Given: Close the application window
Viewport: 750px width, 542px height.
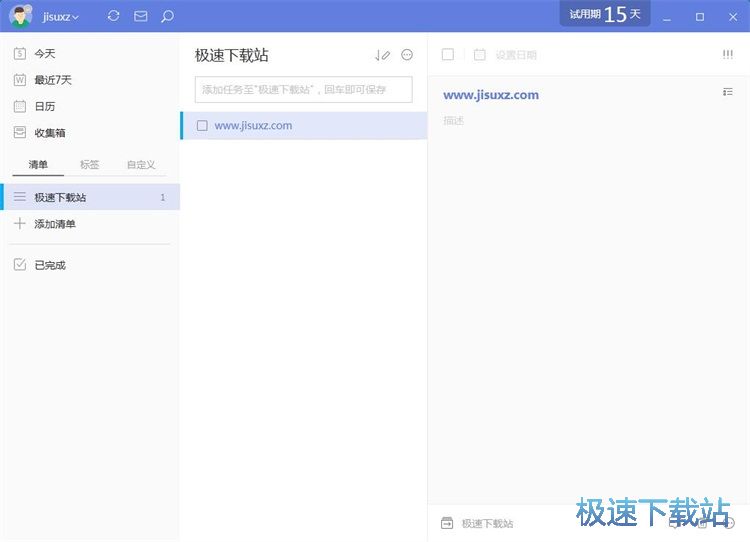Looking at the screenshot, I should [733, 17].
